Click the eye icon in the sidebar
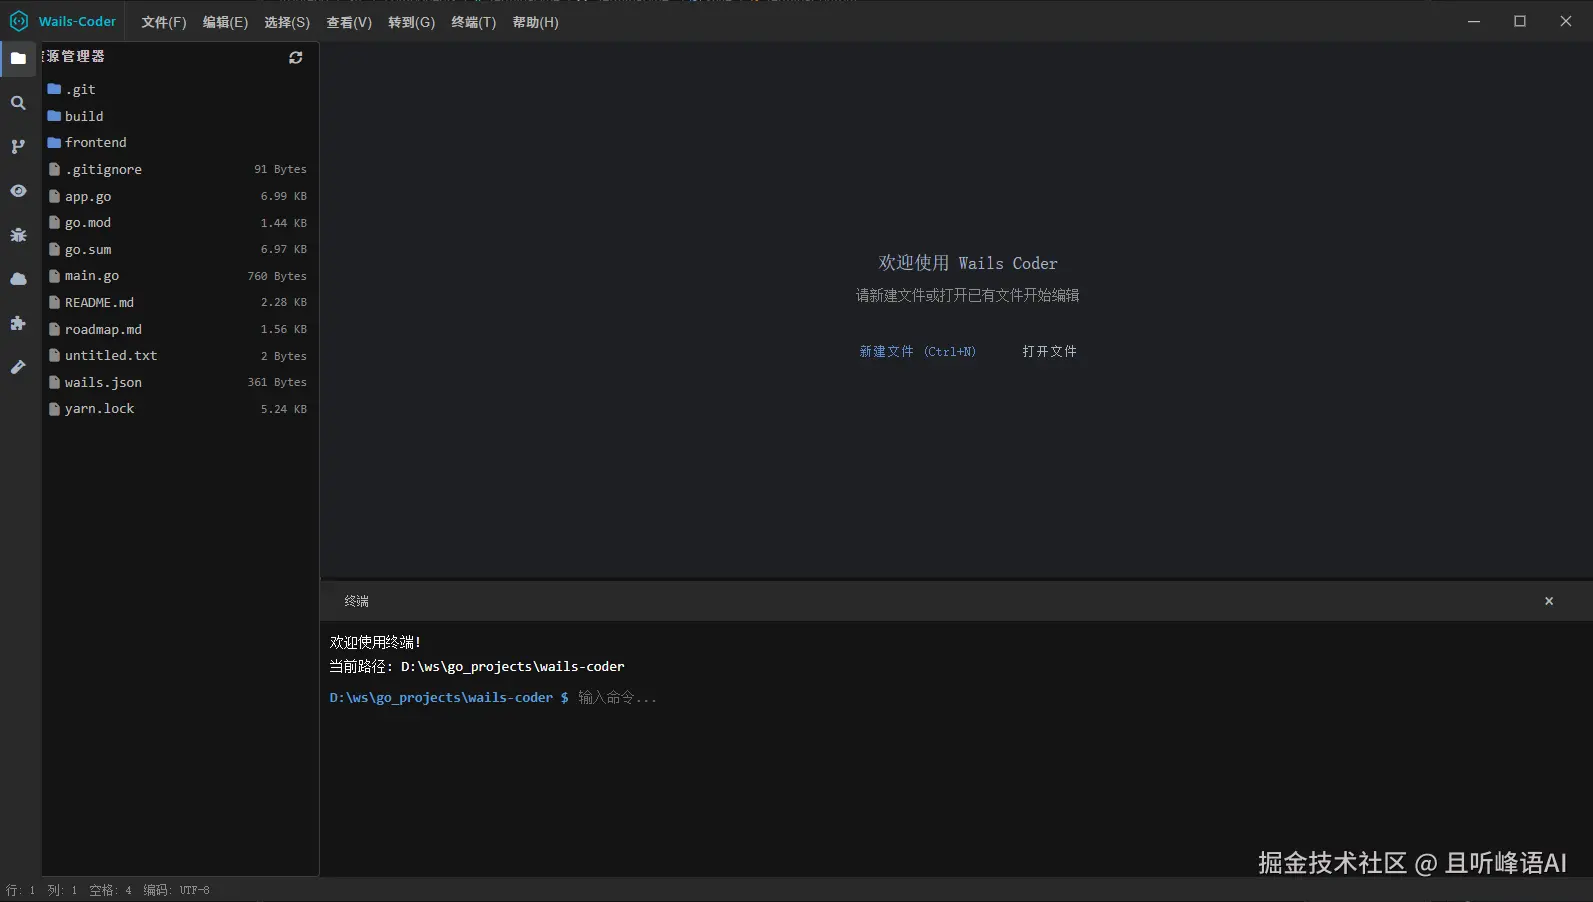This screenshot has width=1593, height=902. coord(18,191)
